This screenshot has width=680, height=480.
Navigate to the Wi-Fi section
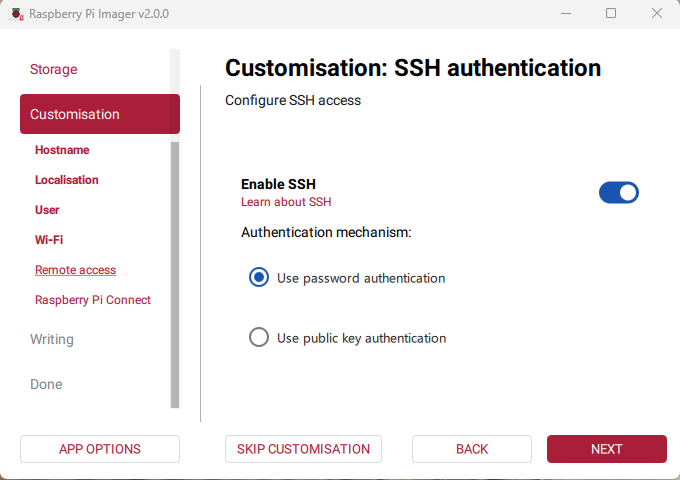[49, 240]
